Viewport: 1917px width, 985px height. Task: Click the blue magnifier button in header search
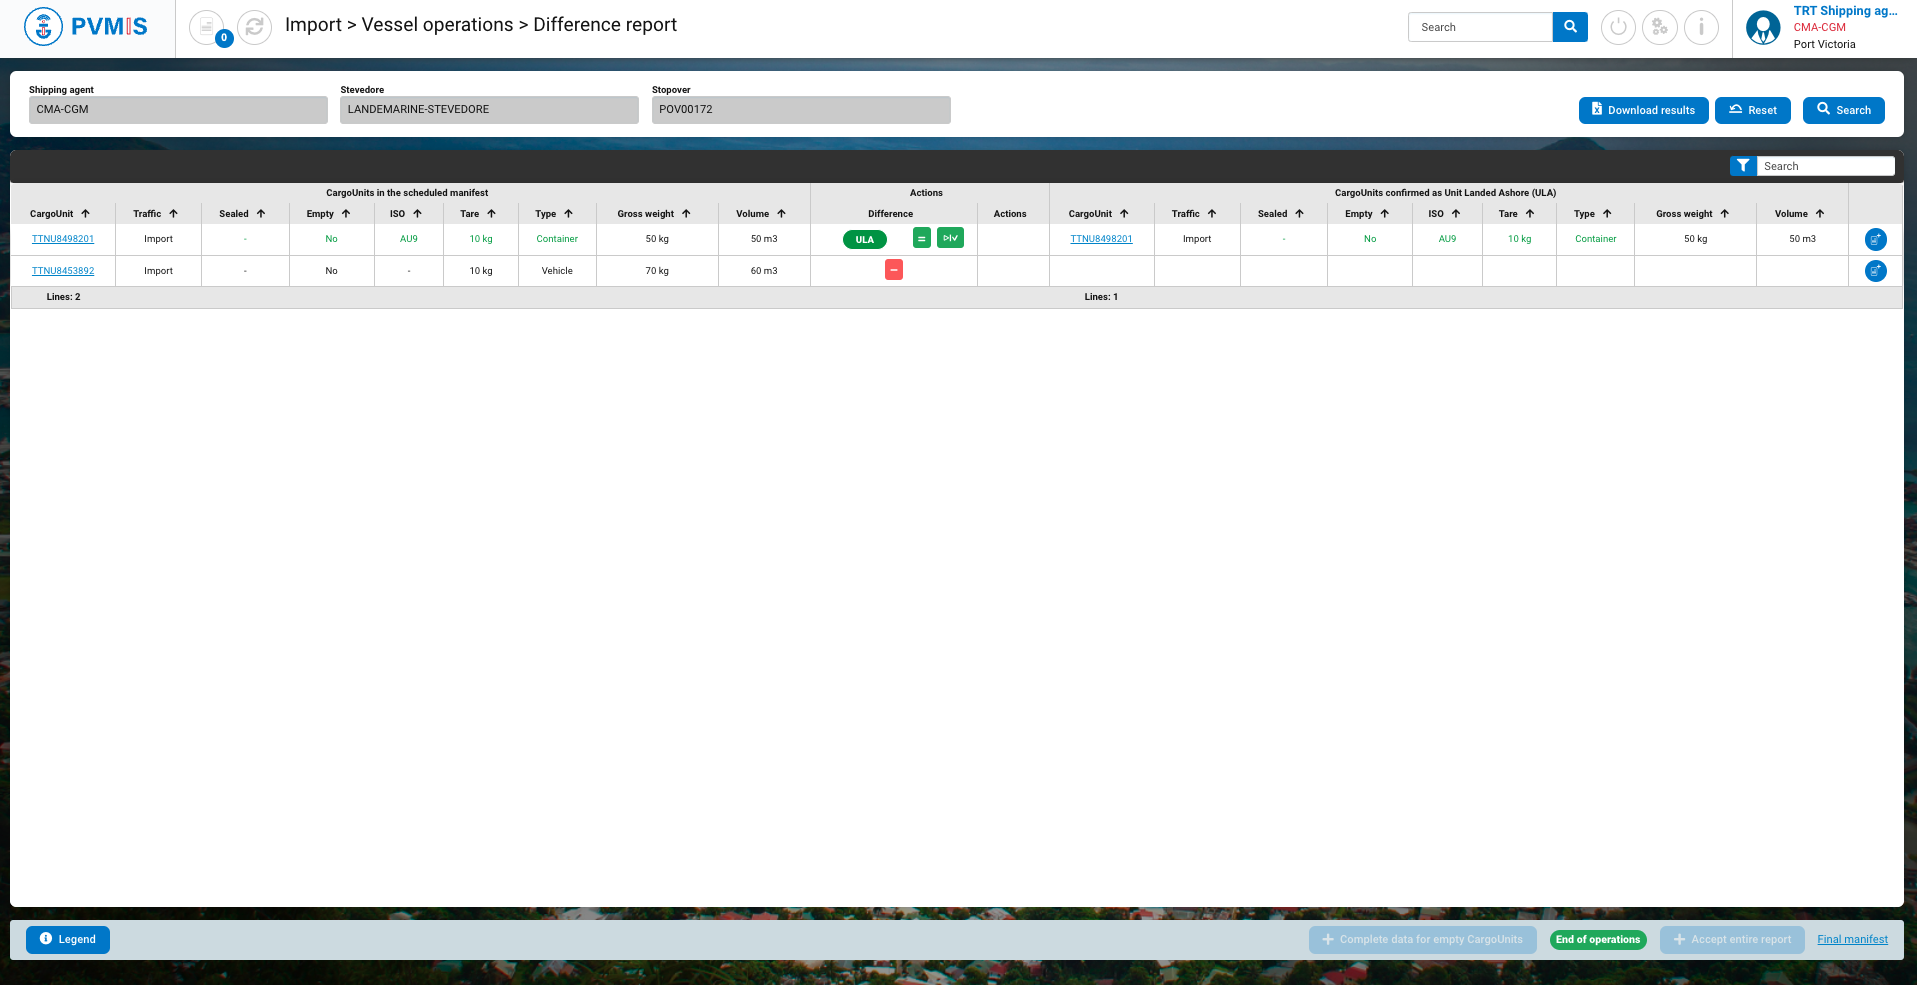[x=1570, y=27]
